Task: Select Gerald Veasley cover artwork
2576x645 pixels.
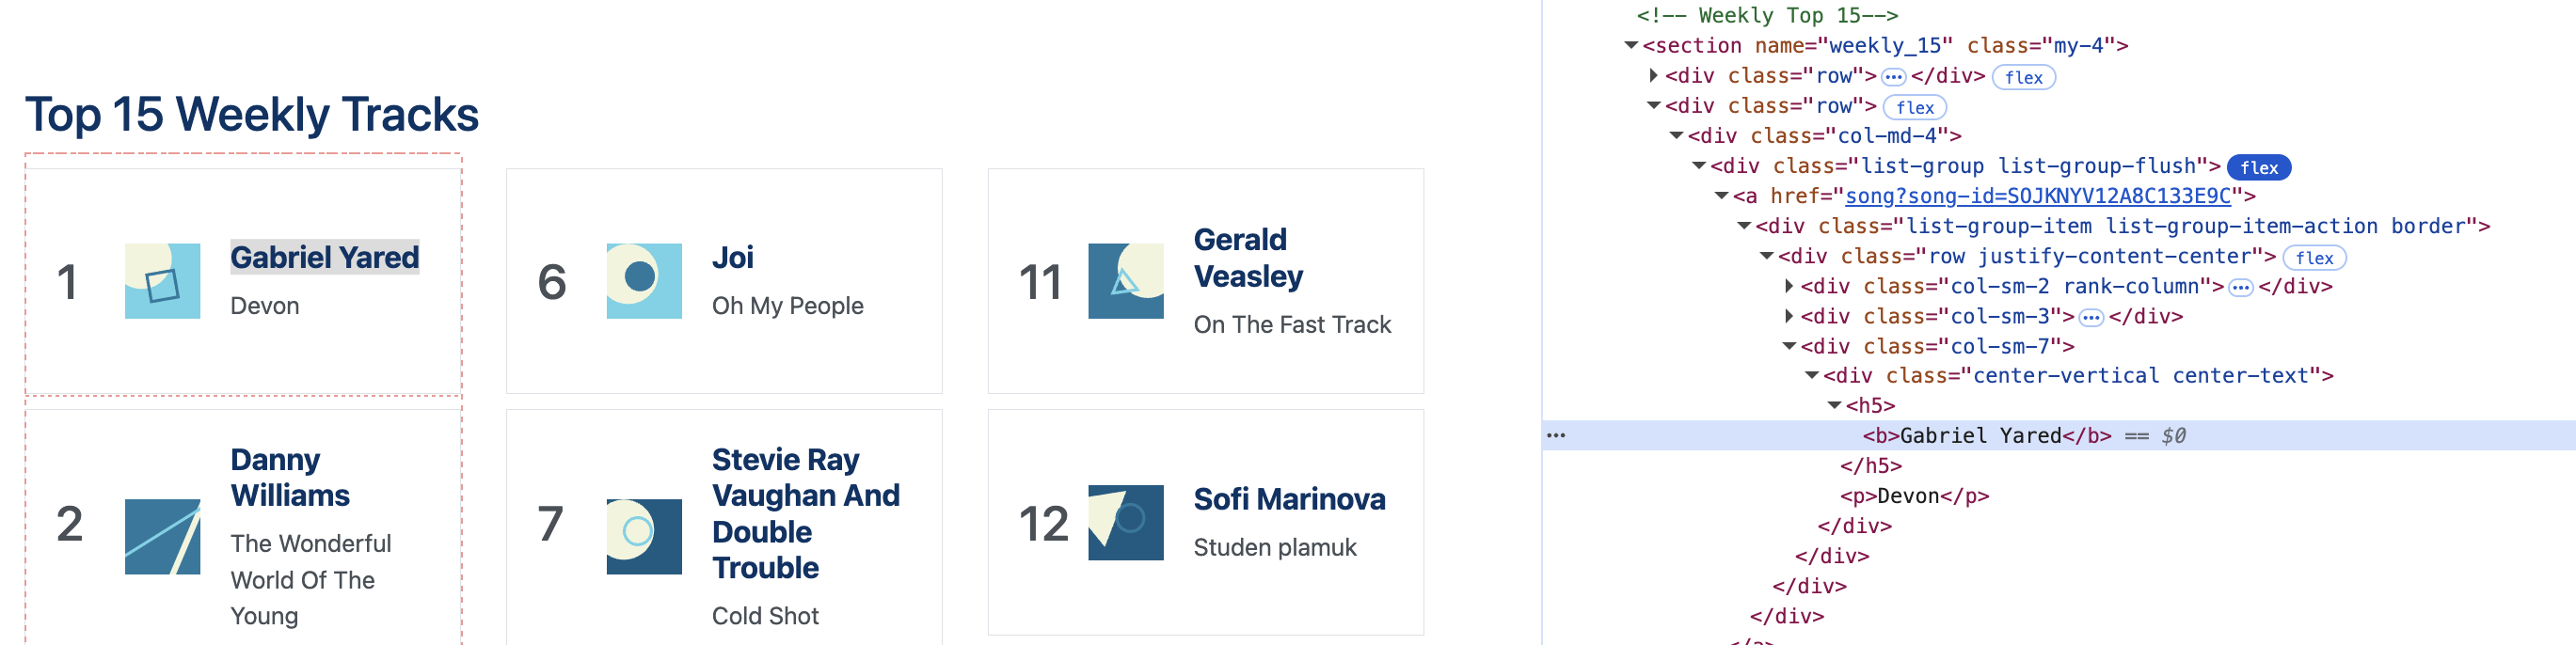Action: [x=1126, y=281]
